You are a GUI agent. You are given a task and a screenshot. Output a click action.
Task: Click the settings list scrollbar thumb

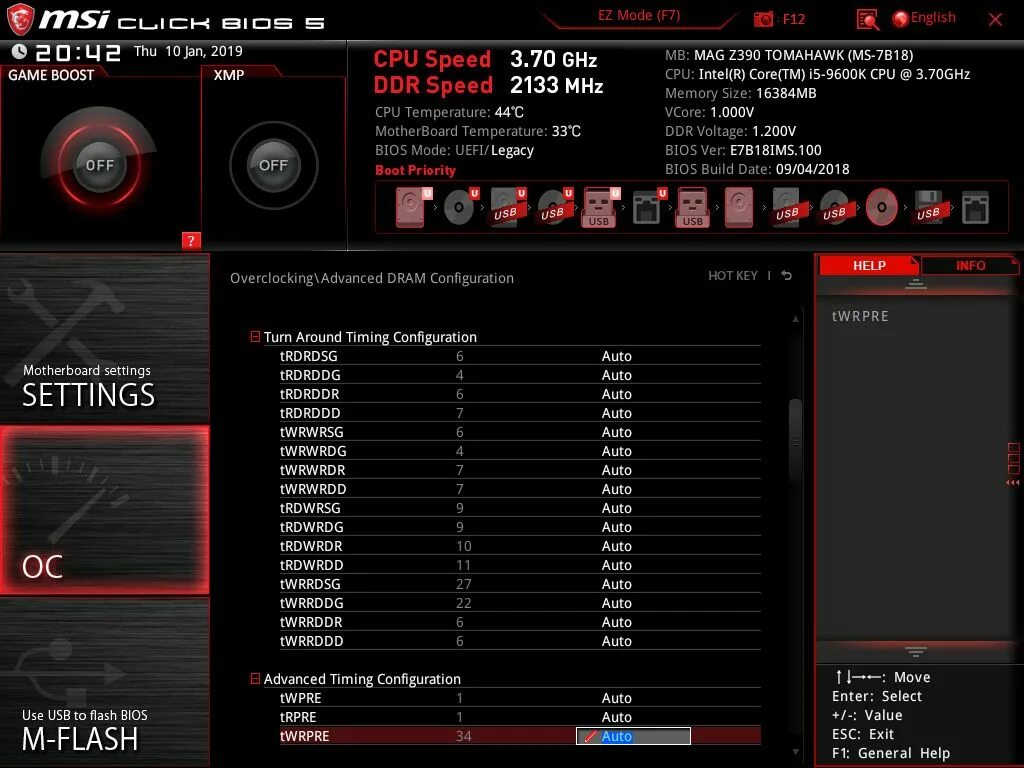795,443
